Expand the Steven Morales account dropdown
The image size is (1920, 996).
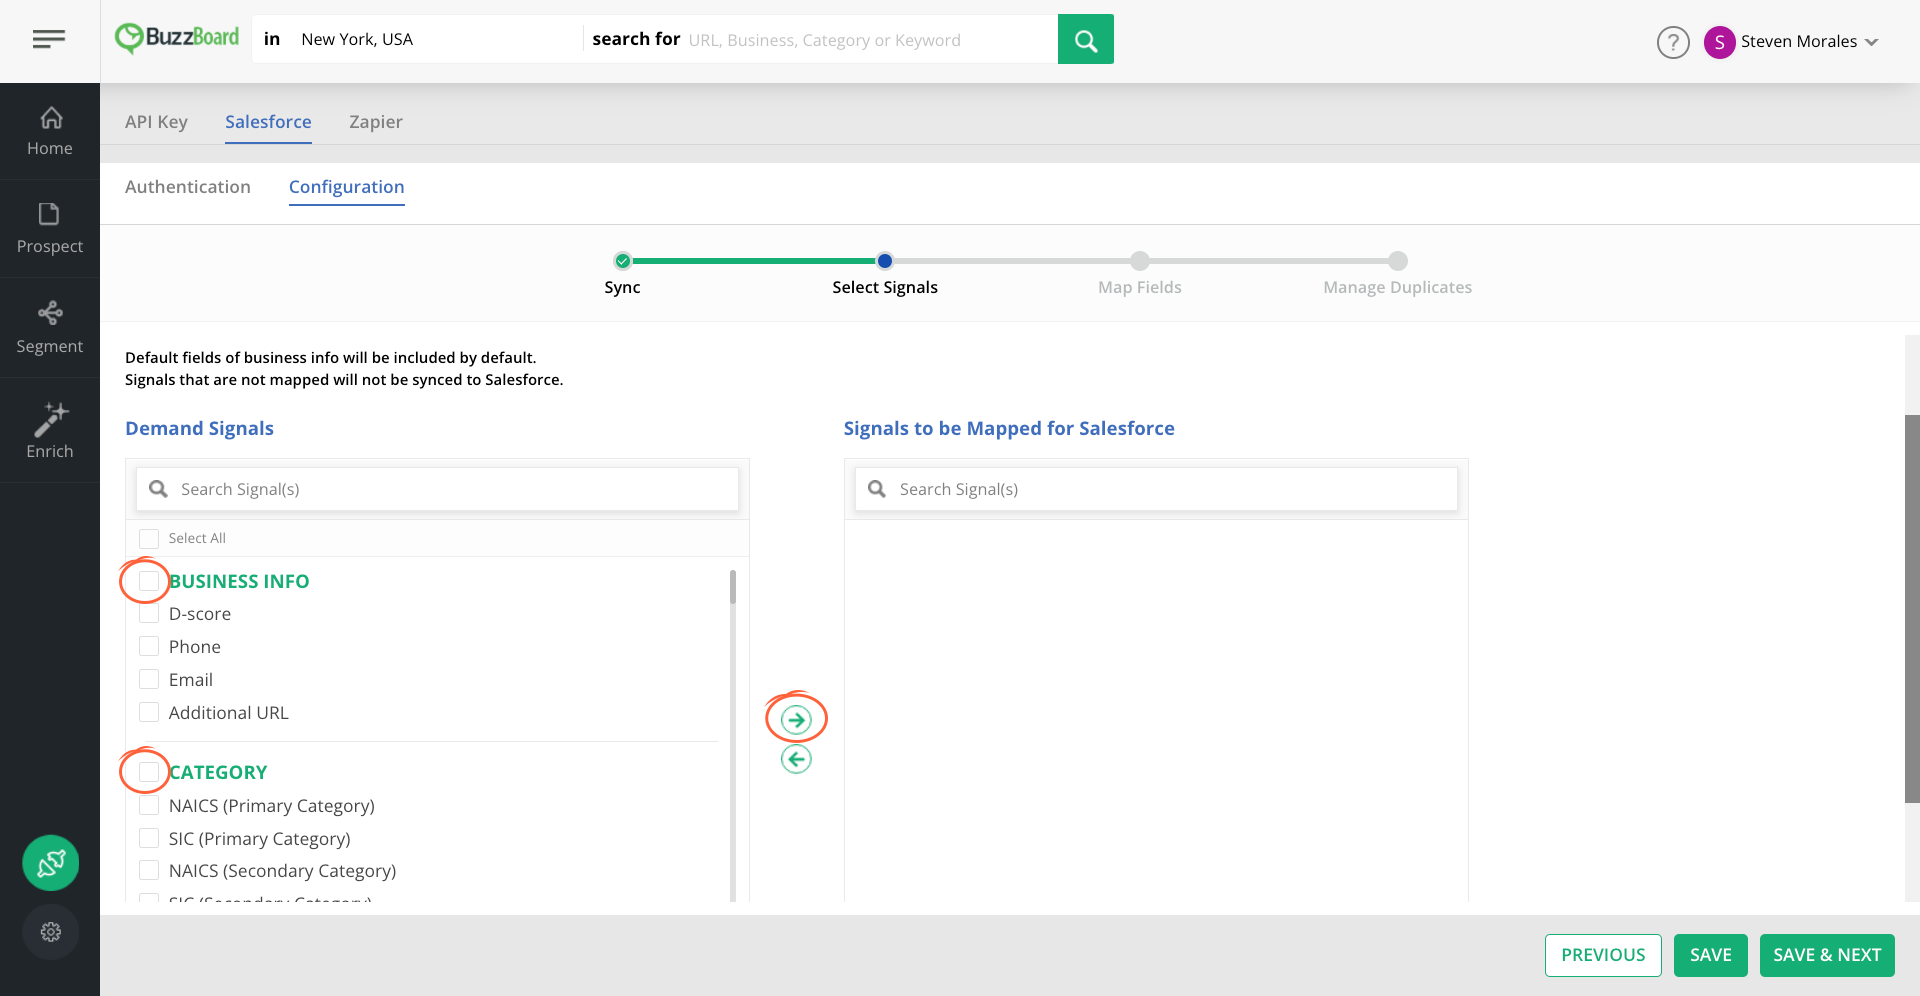(x=1872, y=42)
